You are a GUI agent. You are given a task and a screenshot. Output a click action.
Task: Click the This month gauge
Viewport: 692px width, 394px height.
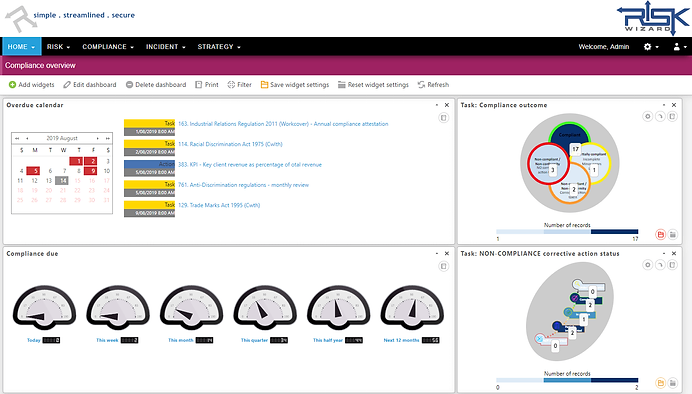[x=192, y=307]
